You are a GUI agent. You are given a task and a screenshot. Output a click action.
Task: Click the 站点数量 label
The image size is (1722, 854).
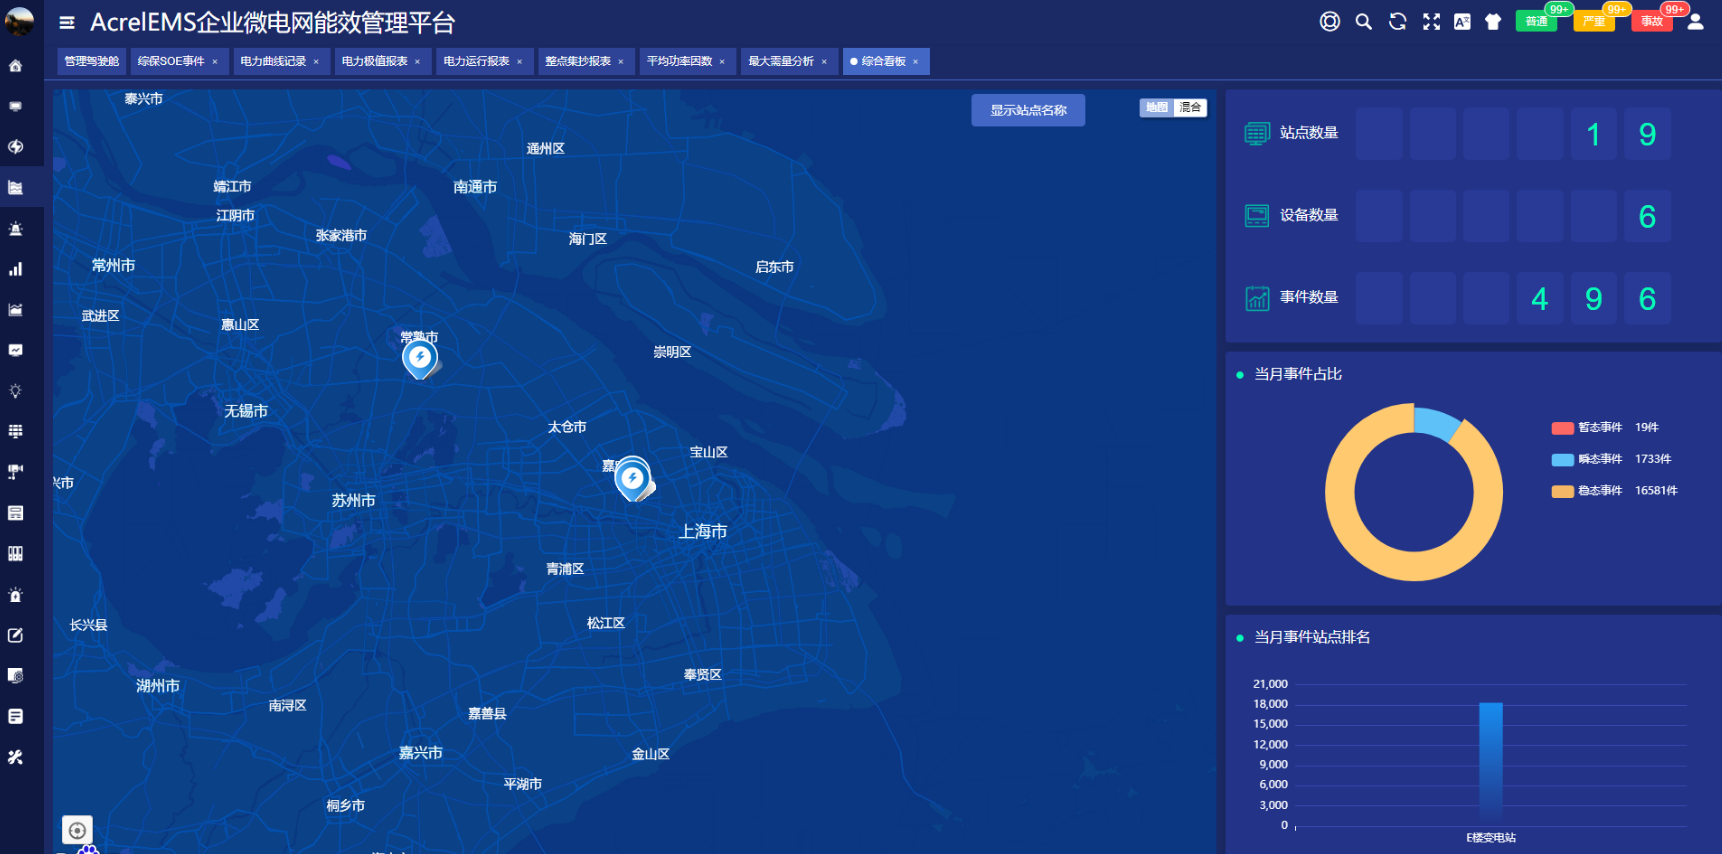(x=1309, y=132)
